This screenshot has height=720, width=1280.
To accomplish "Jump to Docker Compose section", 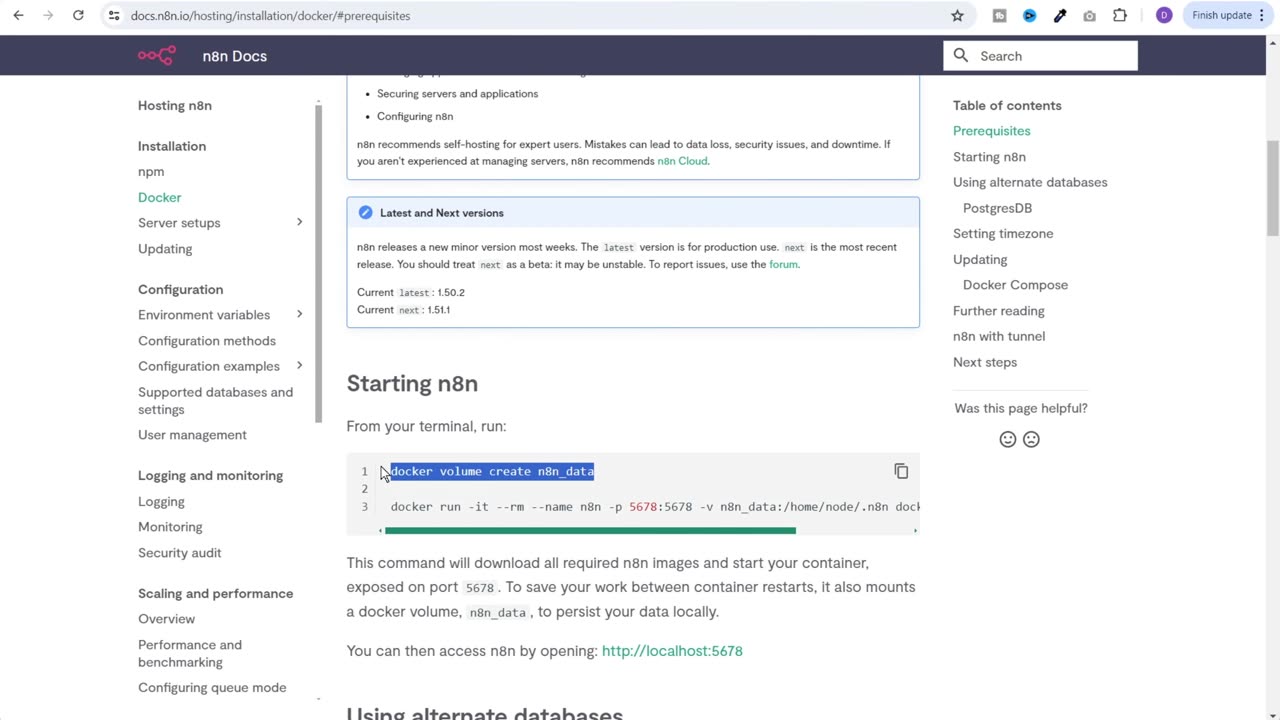I will (1015, 284).
